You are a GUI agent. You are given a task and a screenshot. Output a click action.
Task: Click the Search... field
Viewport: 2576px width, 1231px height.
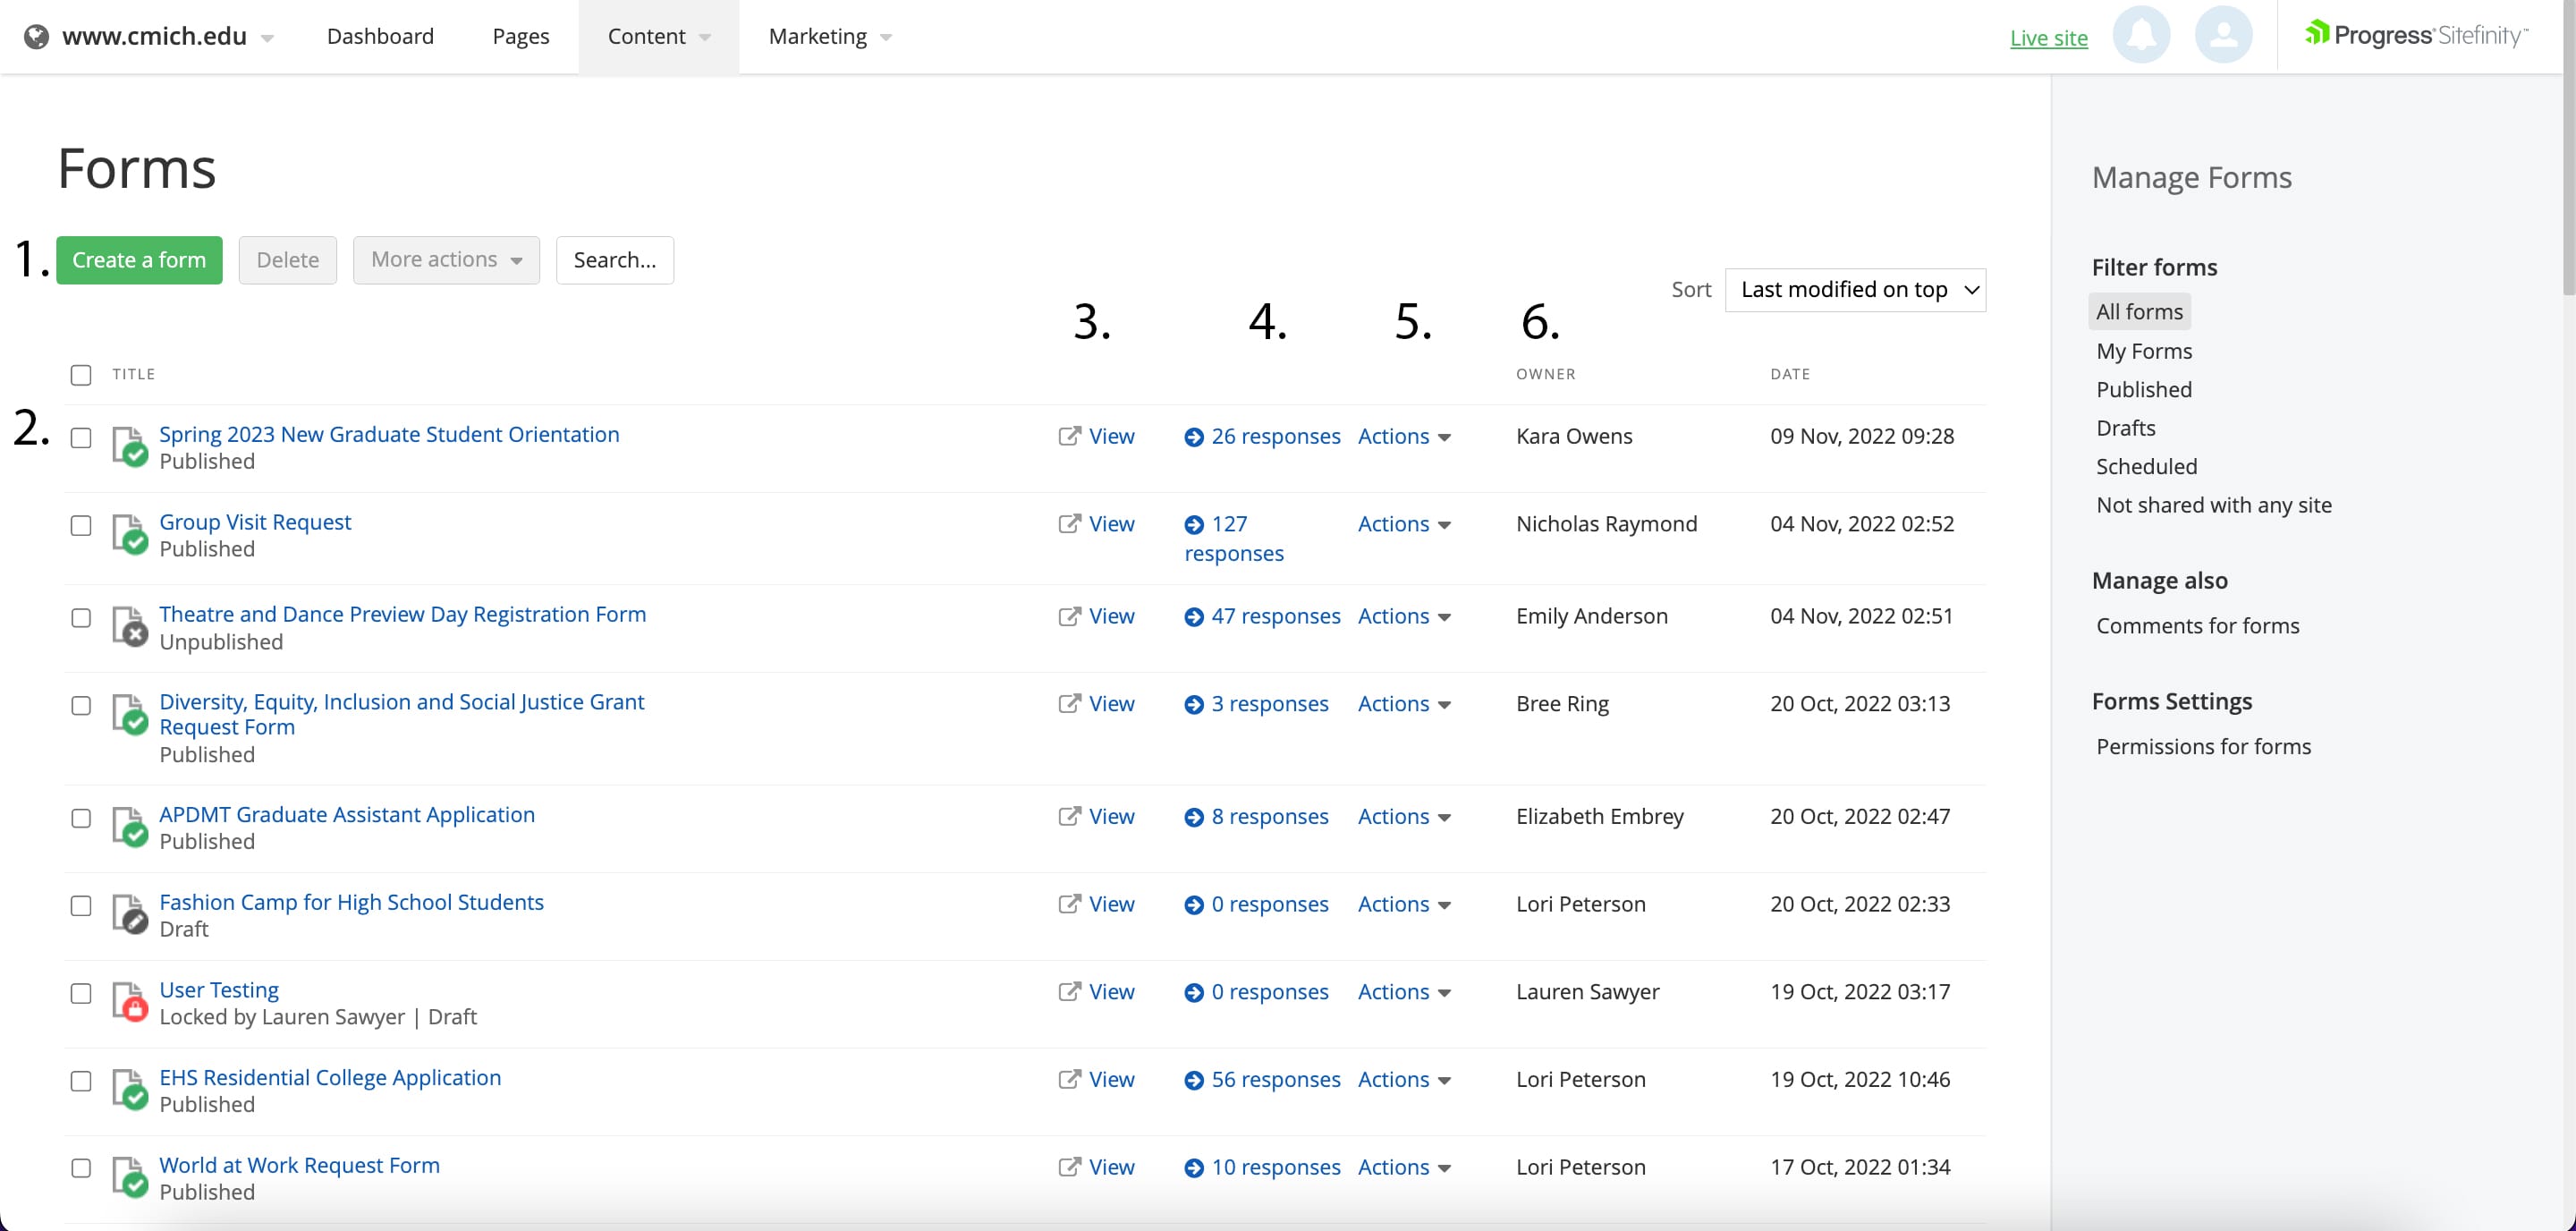[x=614, y=260]
